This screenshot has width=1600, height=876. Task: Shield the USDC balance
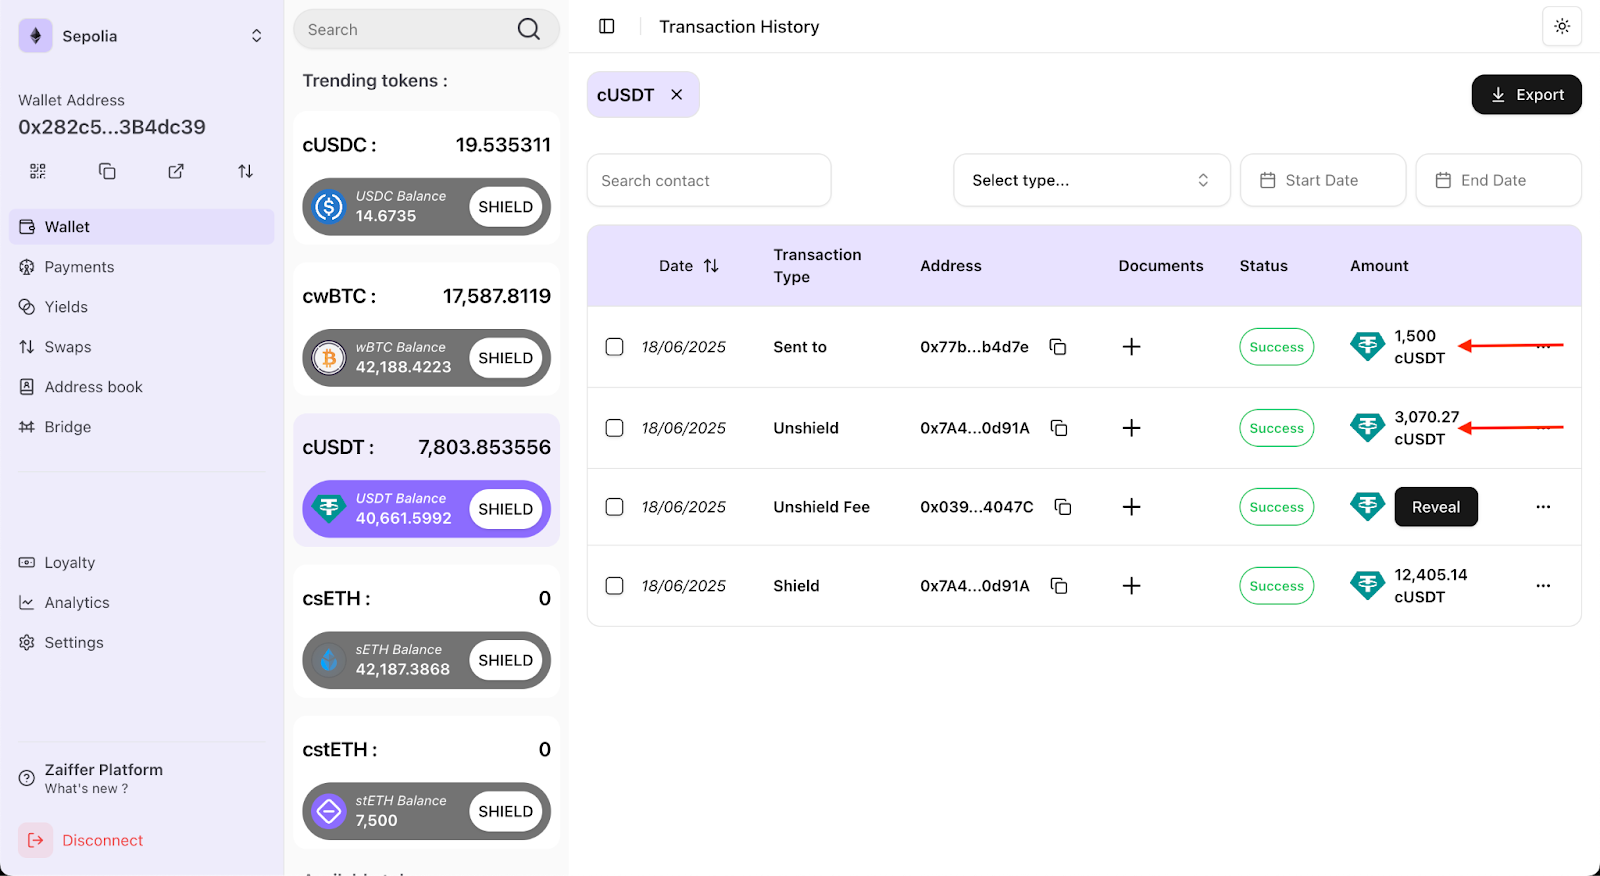[506, 207]
